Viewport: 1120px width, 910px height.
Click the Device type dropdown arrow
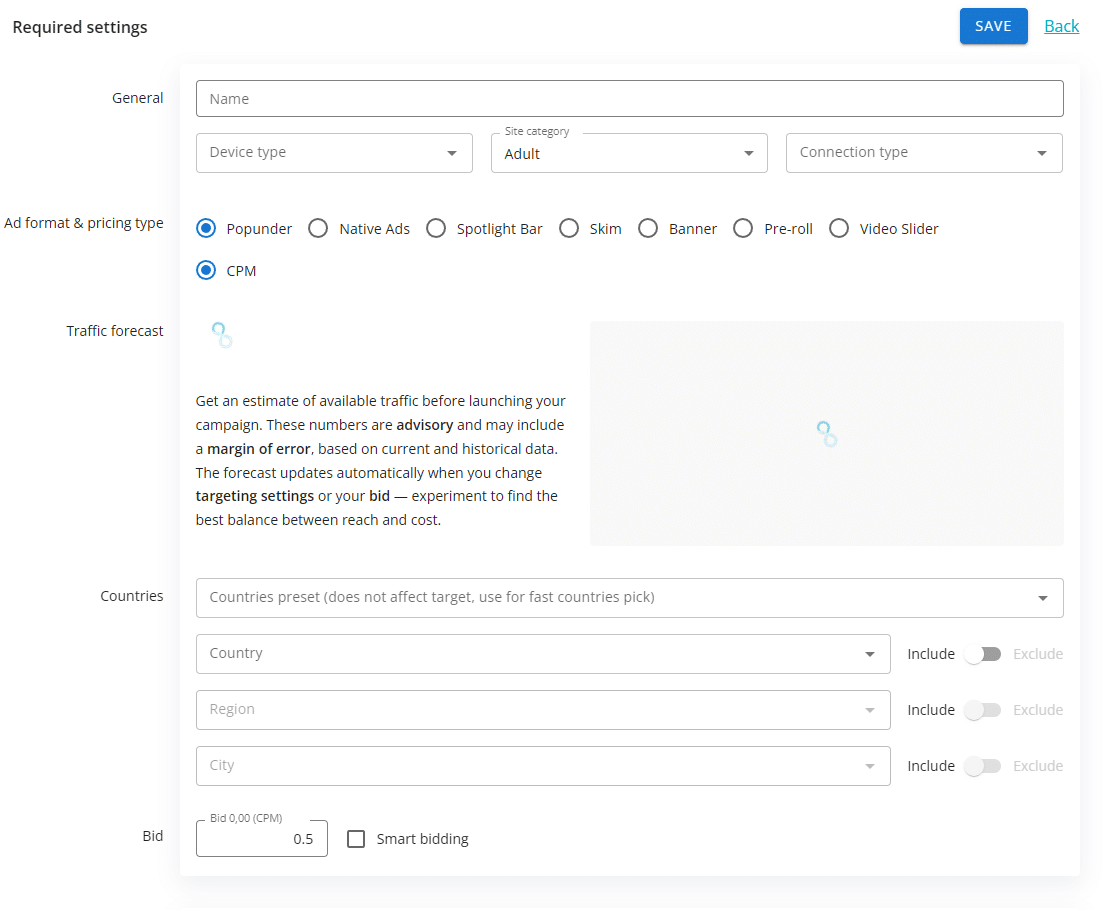coord(451,154)
